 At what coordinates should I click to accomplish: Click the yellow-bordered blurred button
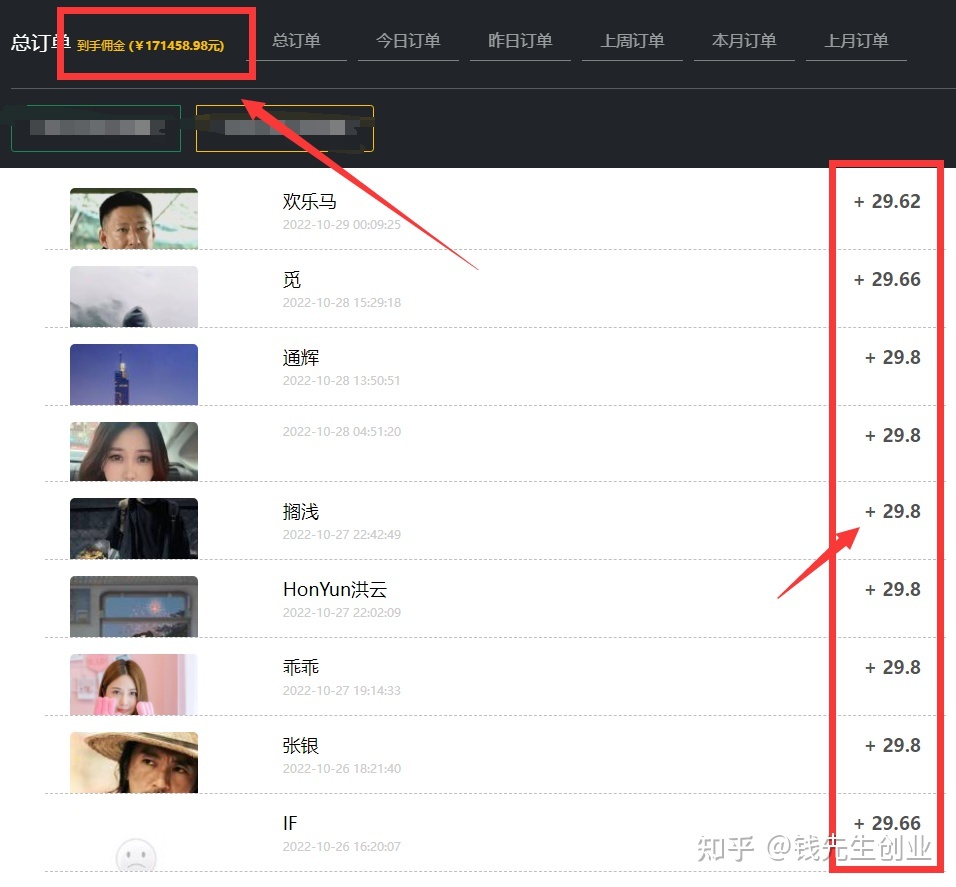pos(285,128)
